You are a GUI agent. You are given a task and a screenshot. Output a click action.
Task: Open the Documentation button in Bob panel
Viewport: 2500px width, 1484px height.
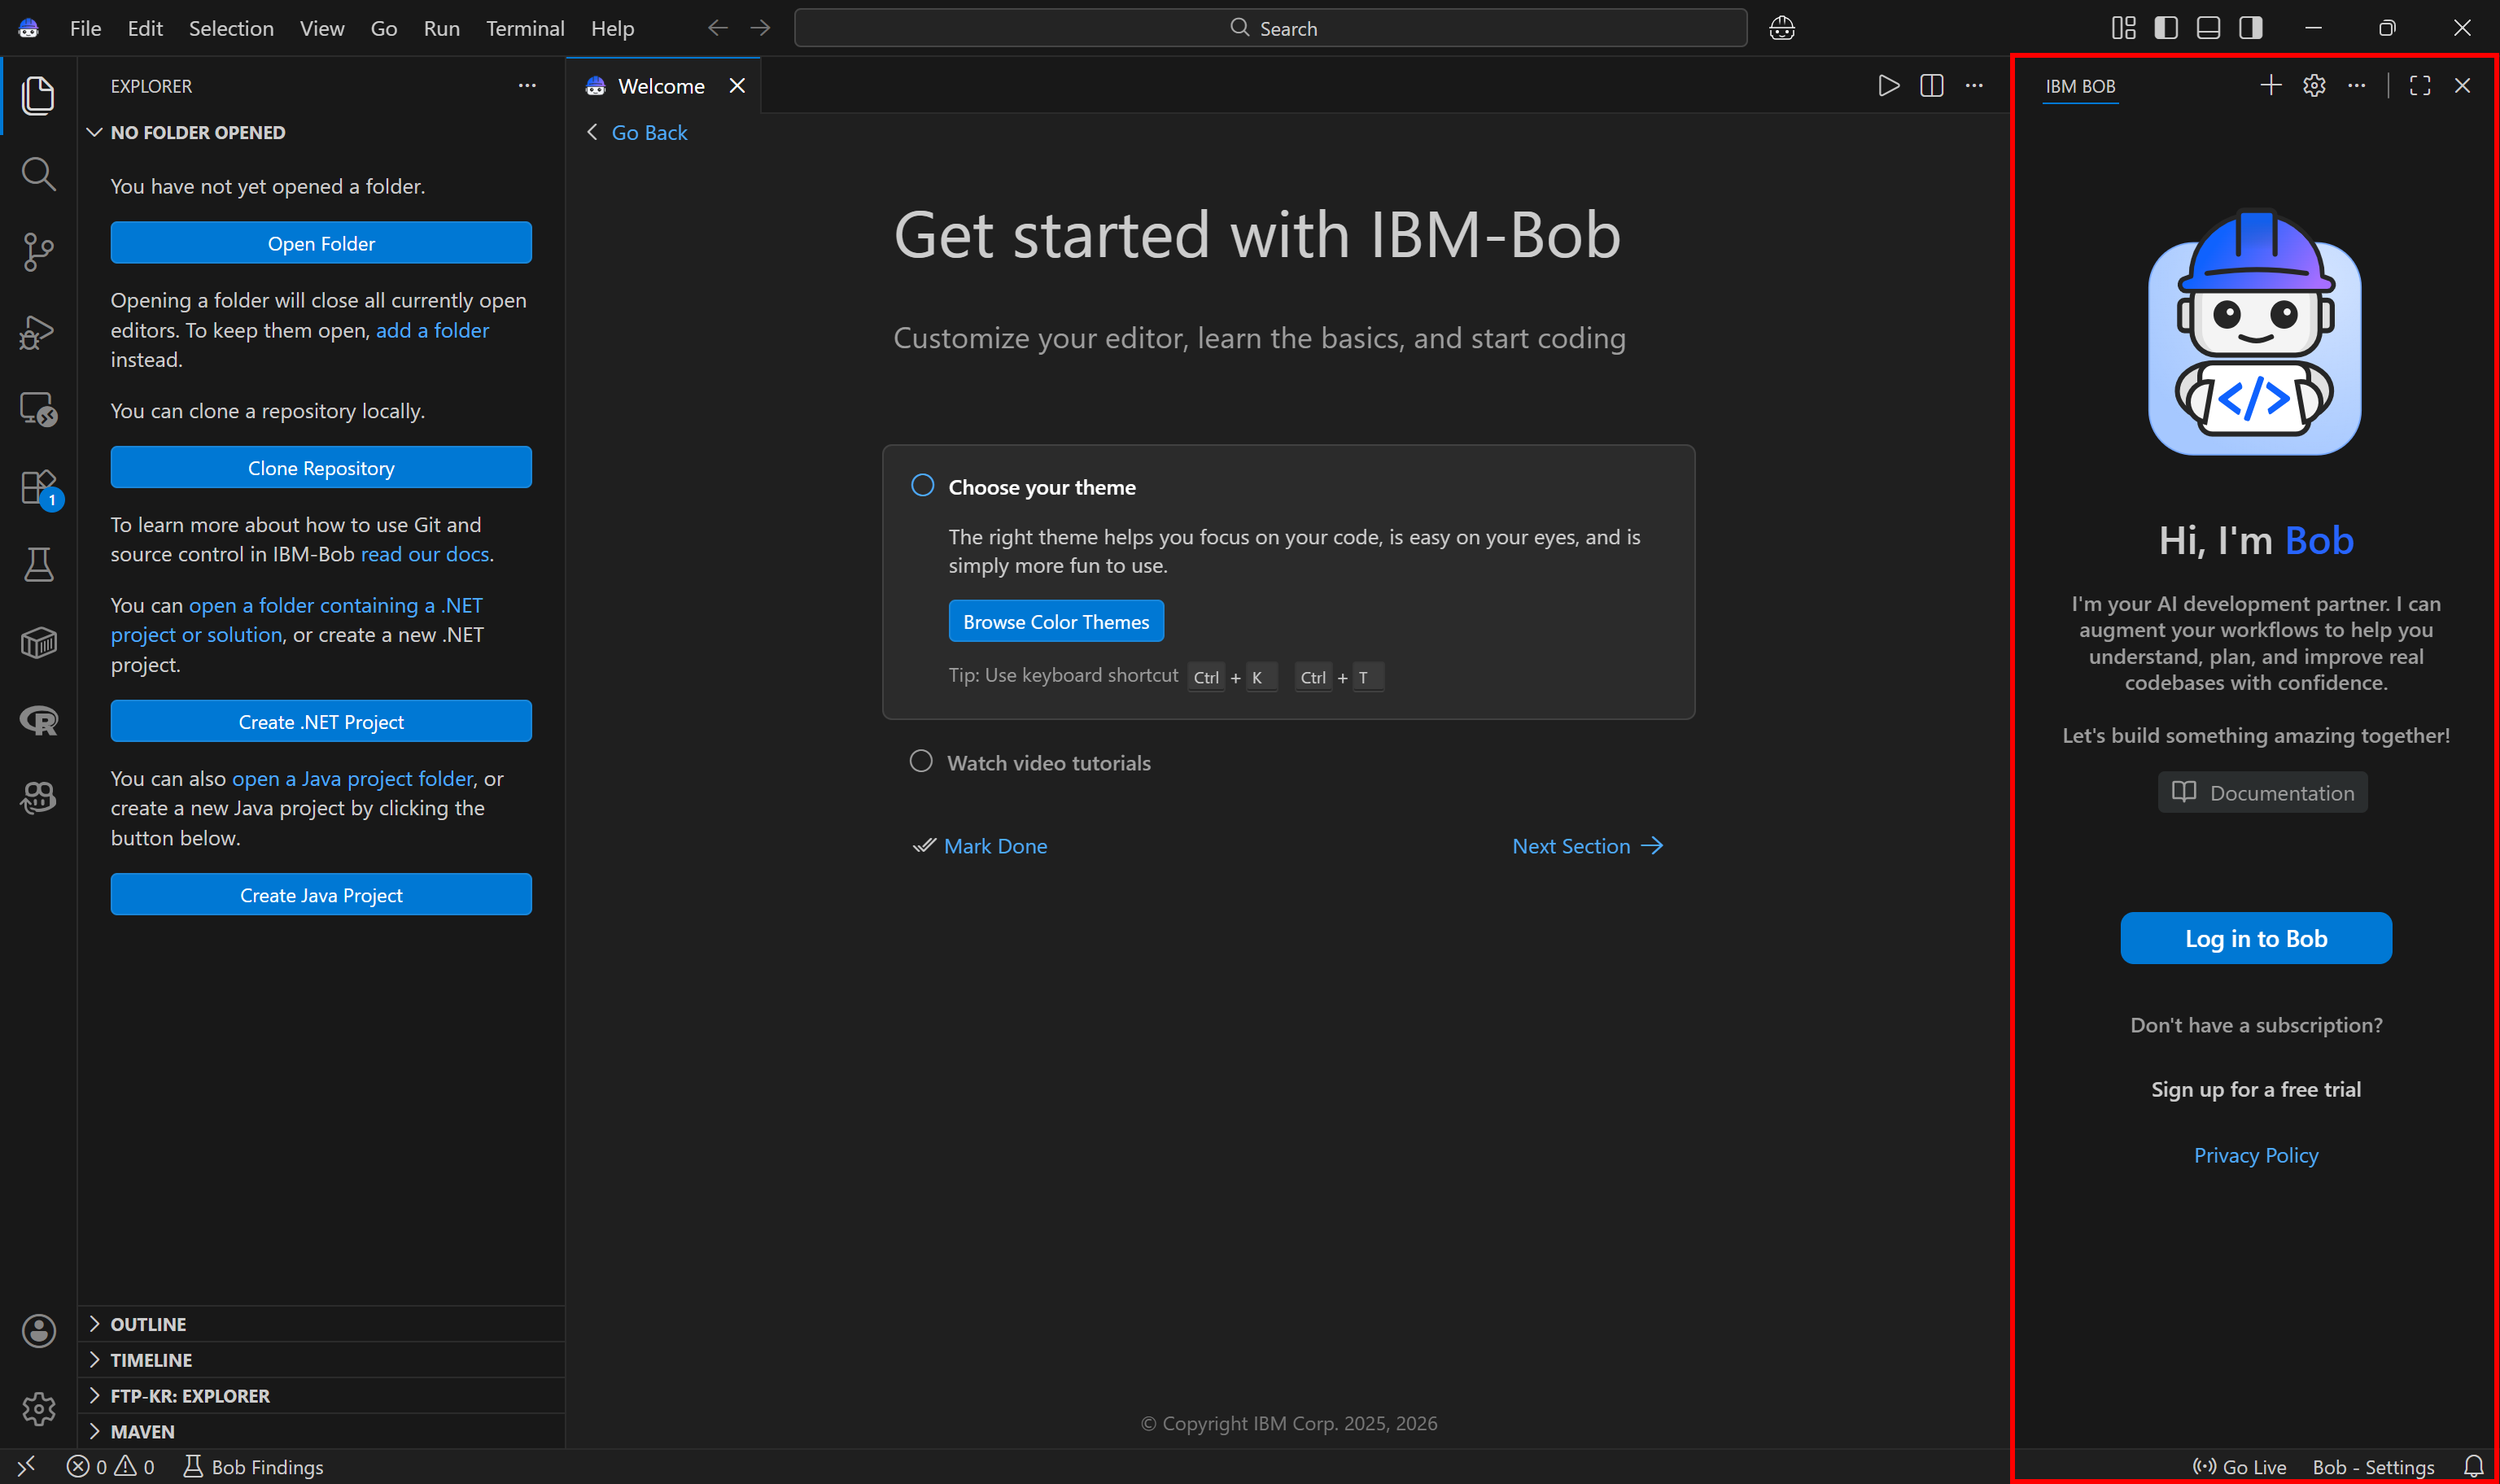[2263, 792]
